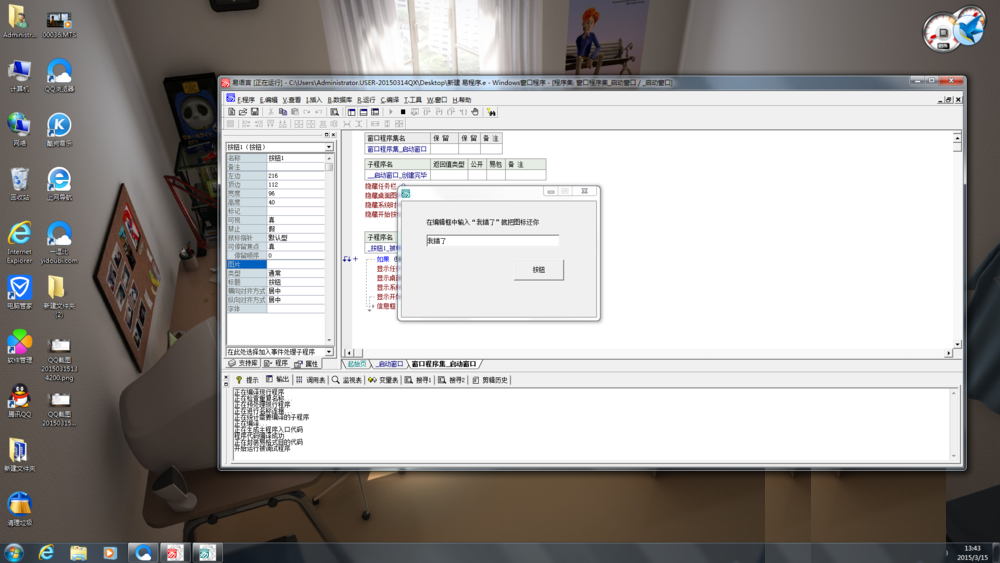Select the 酷狗音乐 desktop icon
Image resolution: width=1000 pixels, height=563 pixels.
[x=59, y=130]
